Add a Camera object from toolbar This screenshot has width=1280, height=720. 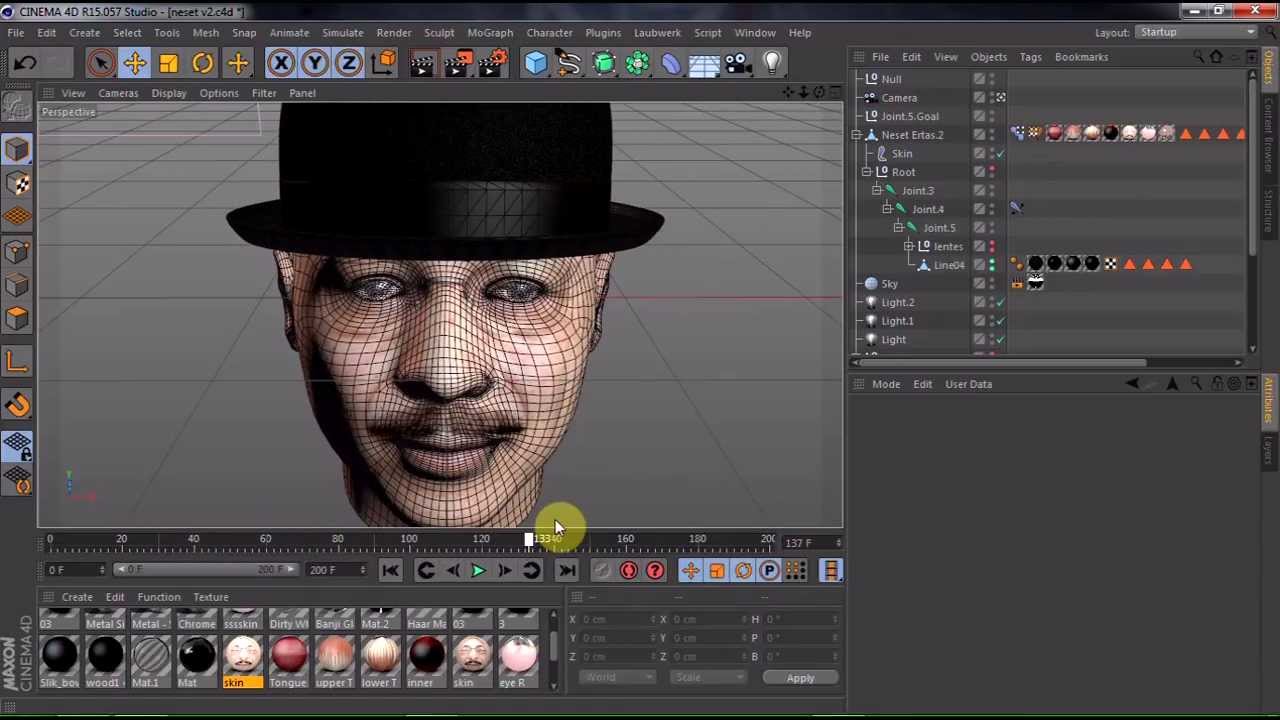click(x=738, y=64)
